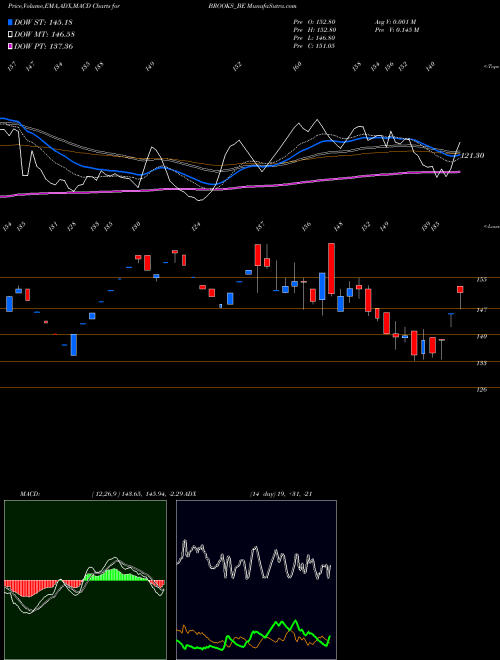The width and height of the screenshot is (500, 660).
Task: Select the 'DOW MT: 146.58' legend text
Action: (x=45, y=34)
